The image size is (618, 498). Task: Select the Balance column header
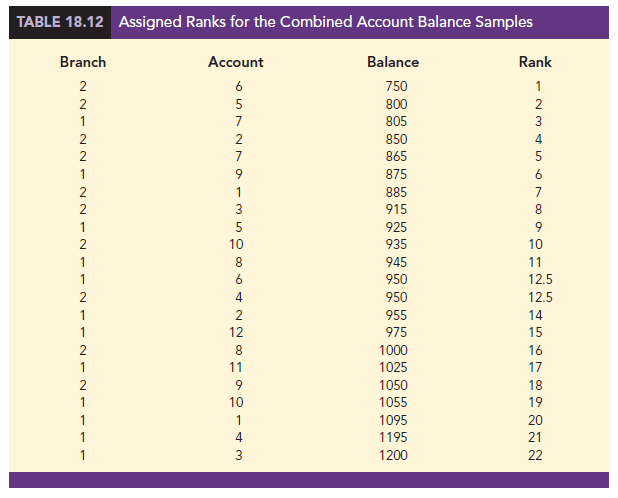[393, 62]
